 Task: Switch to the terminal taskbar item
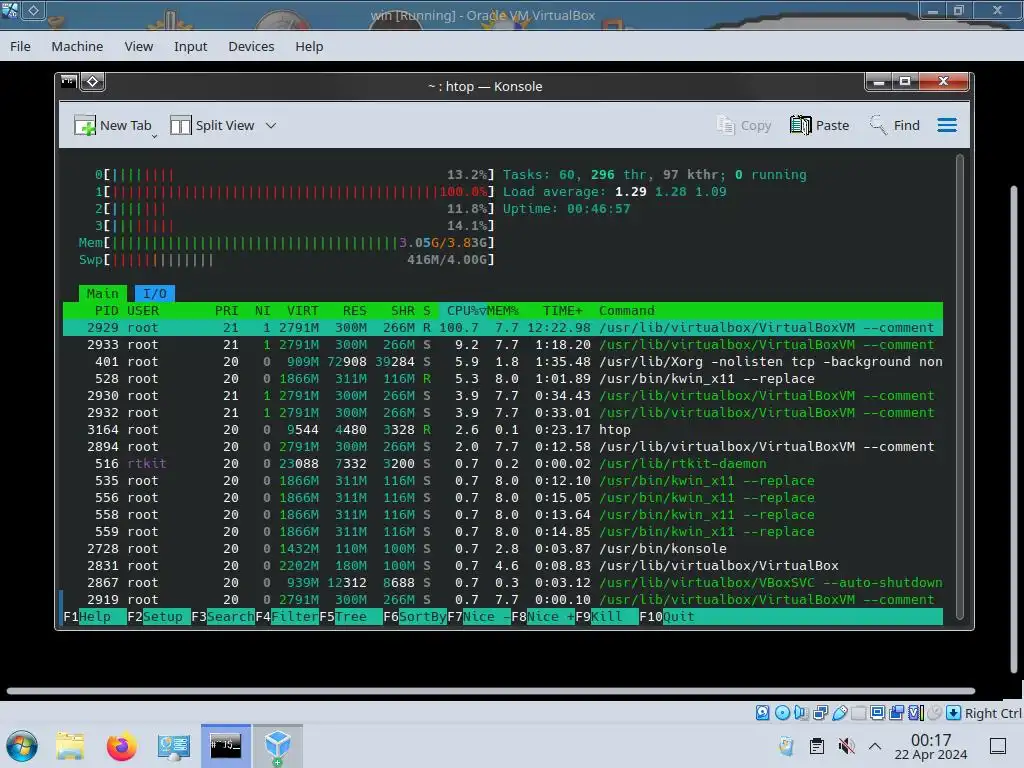point(225,746)
